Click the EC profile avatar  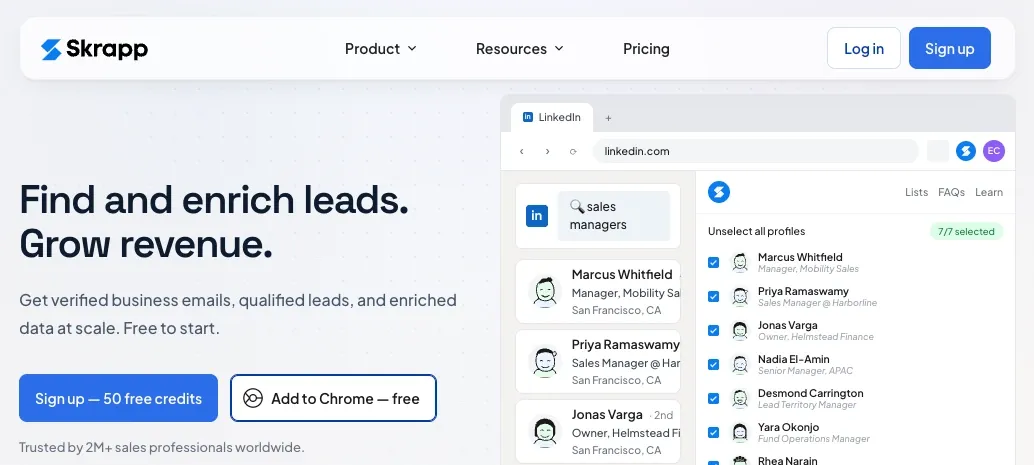tap(994, 151)
